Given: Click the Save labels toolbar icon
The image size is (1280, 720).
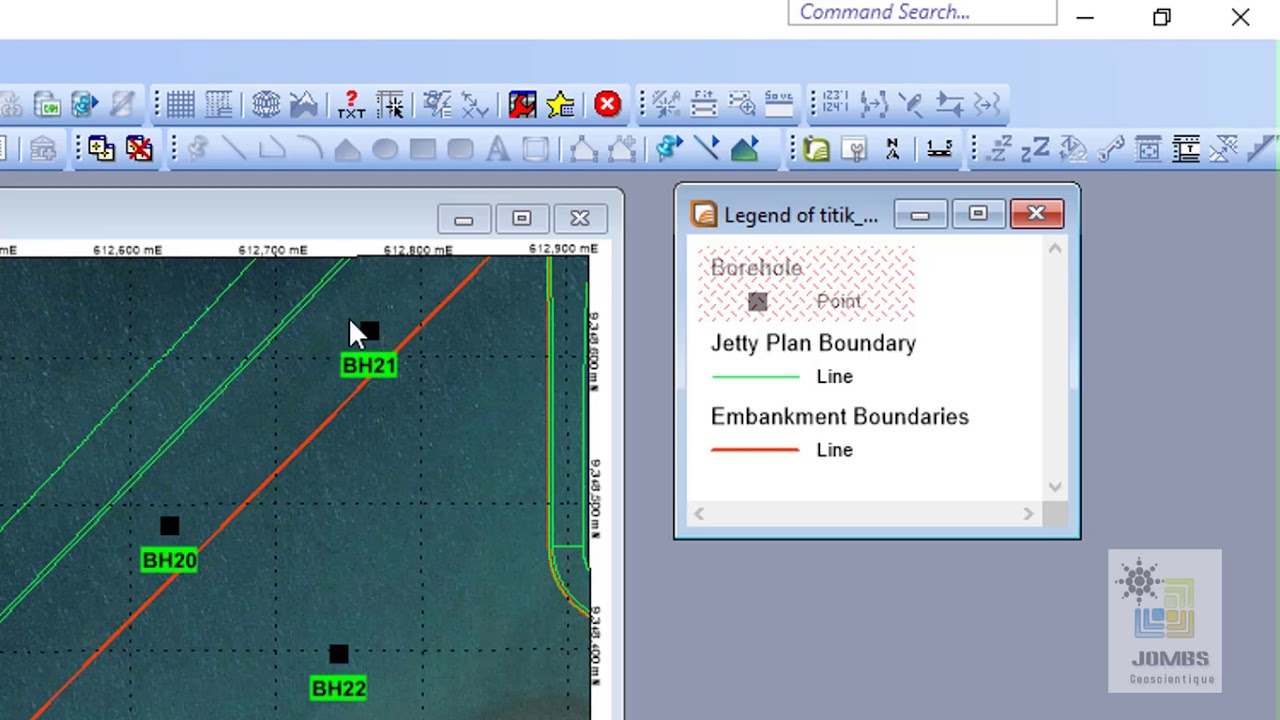Looking at the screenshot, I should click(778, 104).
